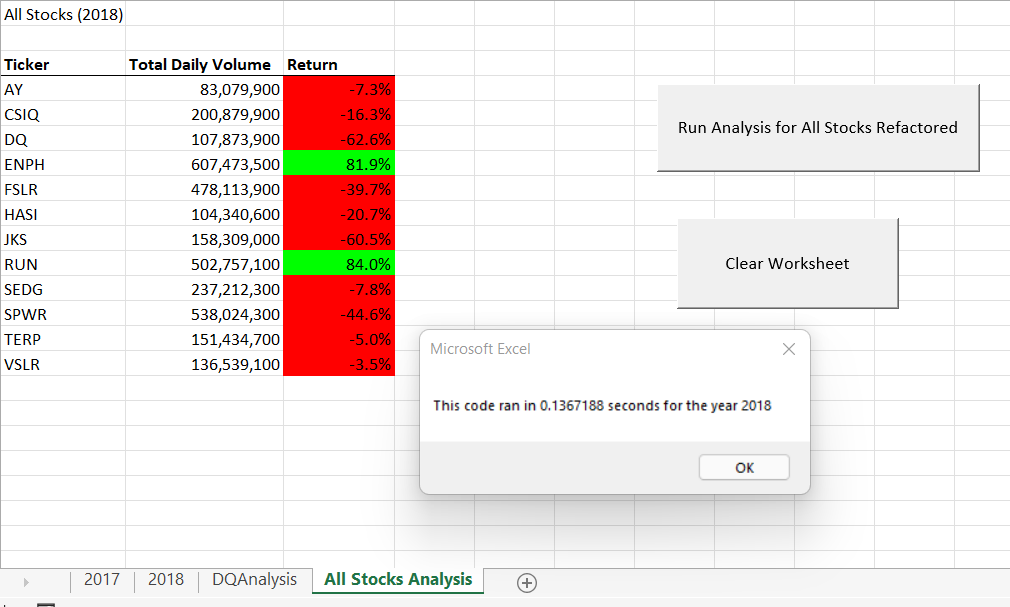Select volume cell 237,212,300

click(204, 289)
